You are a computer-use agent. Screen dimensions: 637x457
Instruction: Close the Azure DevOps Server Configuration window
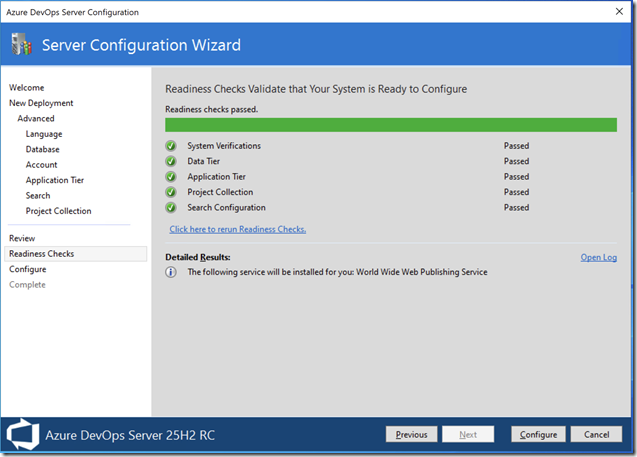tap(619, 11)
